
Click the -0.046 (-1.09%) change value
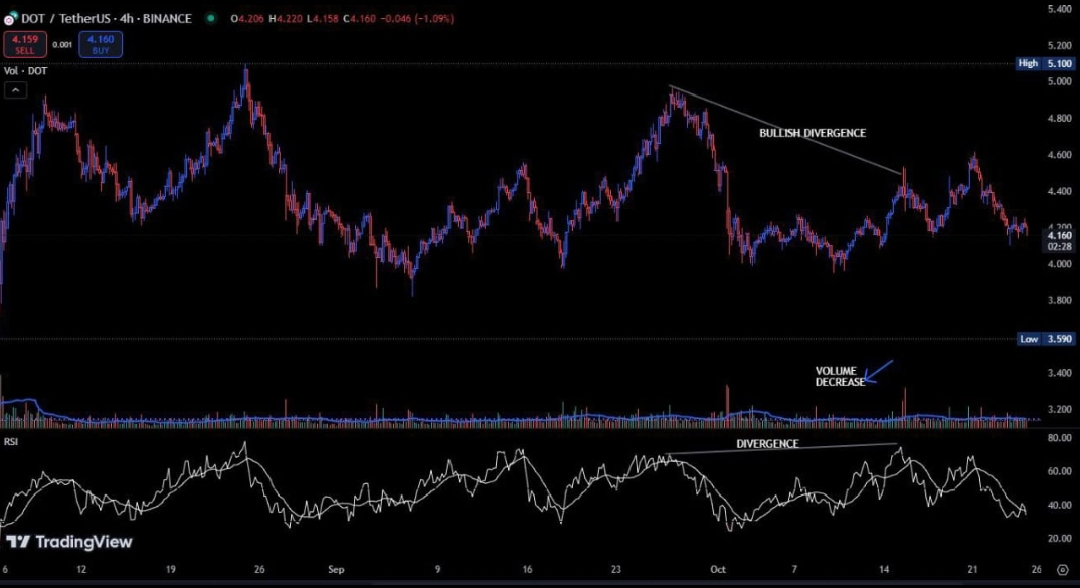(x=417, y=19)
